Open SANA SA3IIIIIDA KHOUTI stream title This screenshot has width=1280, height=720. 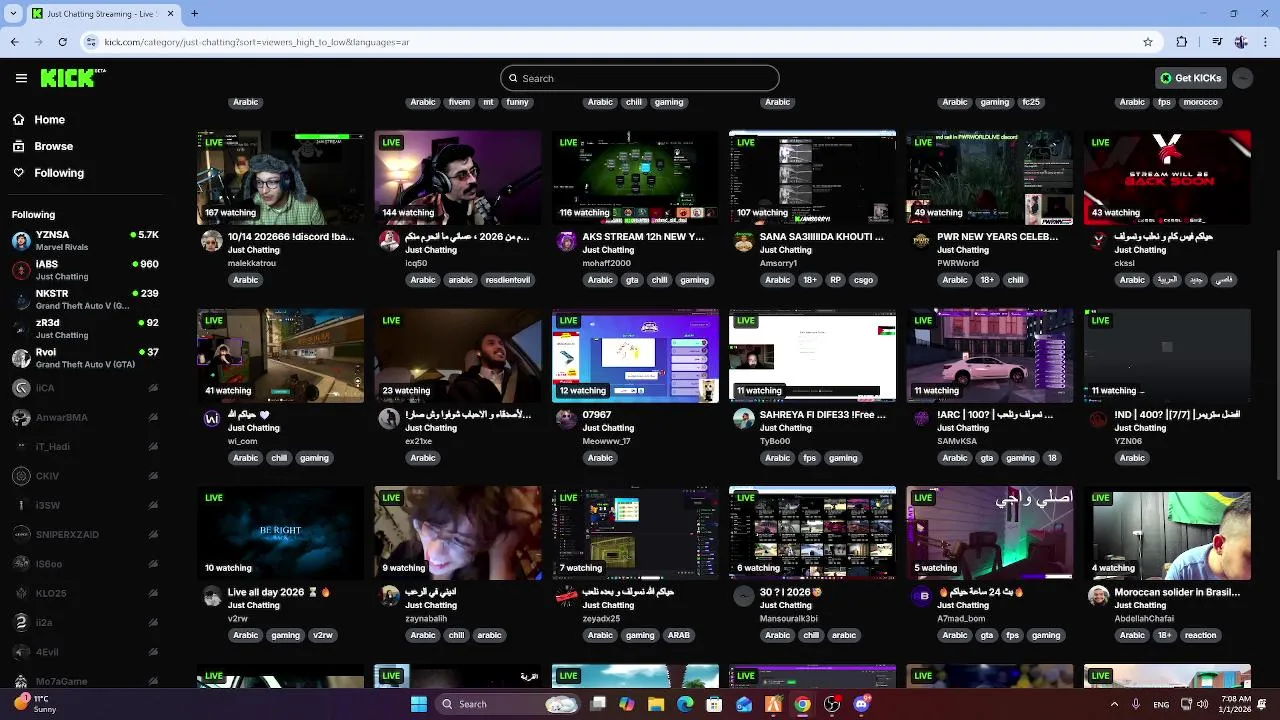click(822, 237)
